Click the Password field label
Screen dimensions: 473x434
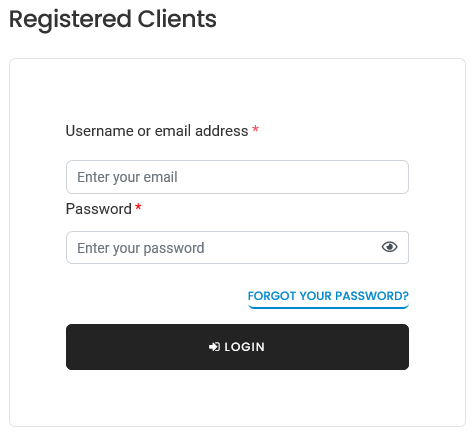click(99, 209)
